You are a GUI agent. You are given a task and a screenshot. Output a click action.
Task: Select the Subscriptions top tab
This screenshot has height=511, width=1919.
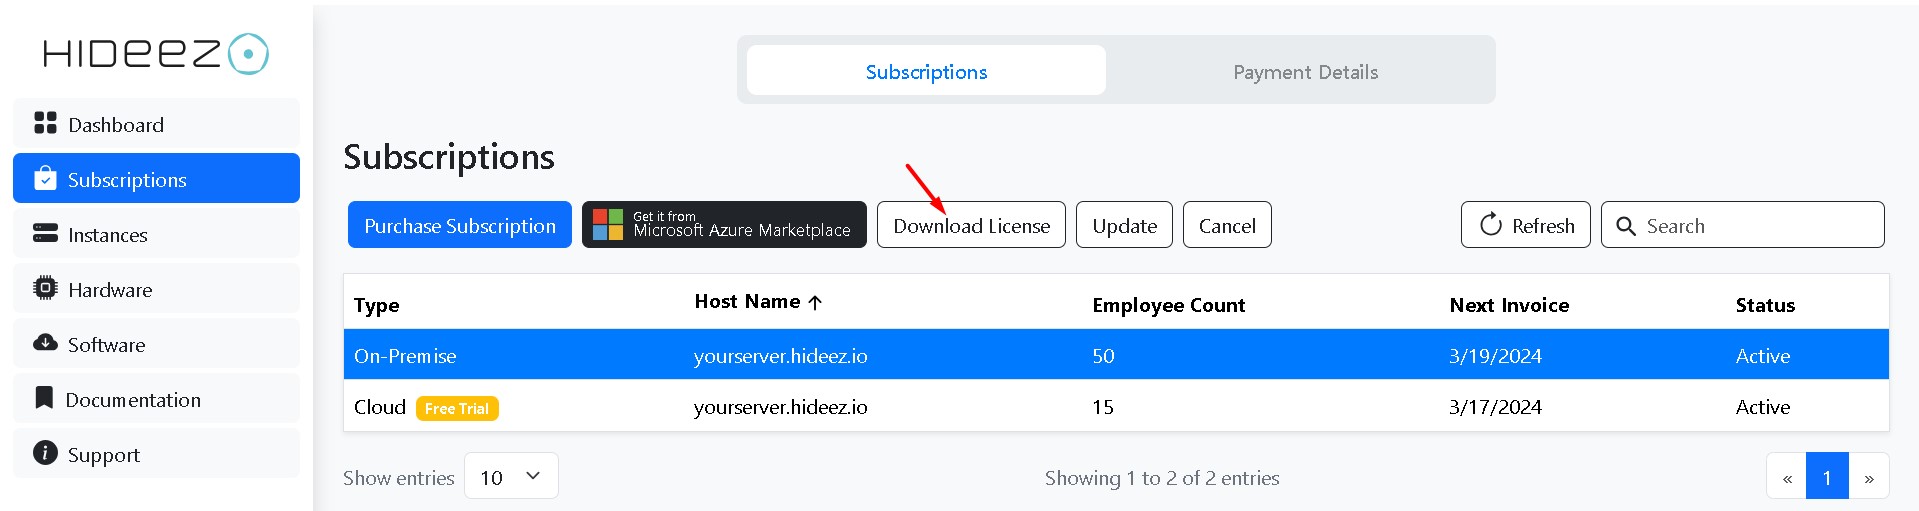click(x=926, y=72)
